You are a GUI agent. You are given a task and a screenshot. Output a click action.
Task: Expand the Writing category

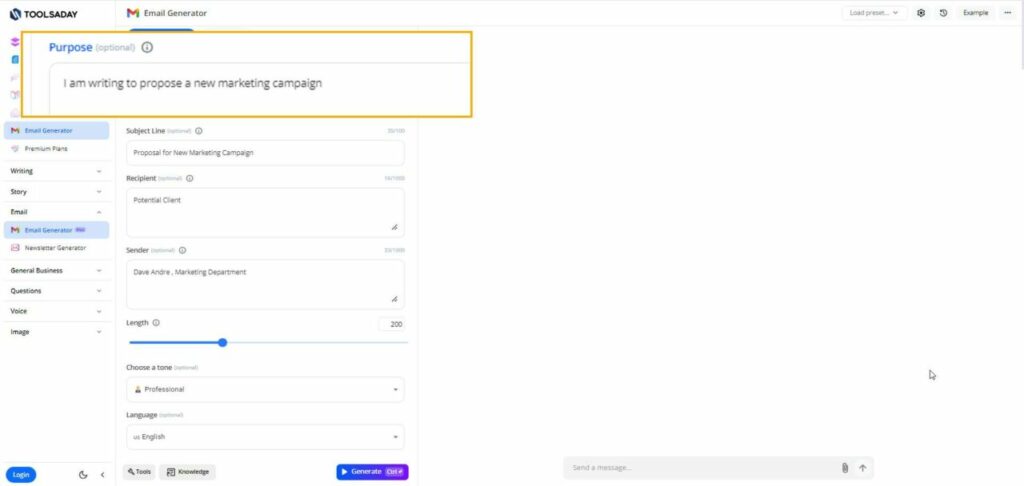pos(57,171)
